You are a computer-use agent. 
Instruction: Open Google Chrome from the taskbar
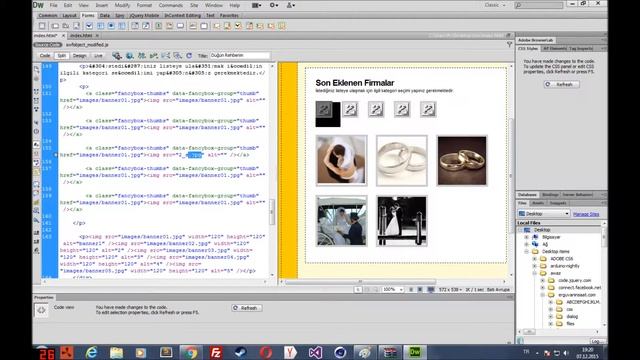(x=190, y=352)
